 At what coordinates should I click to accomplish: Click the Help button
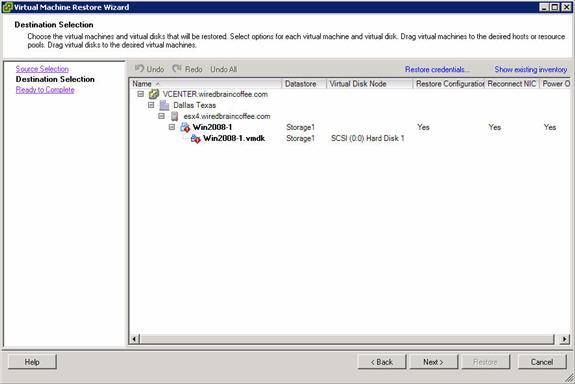click(x=32, y=362)
